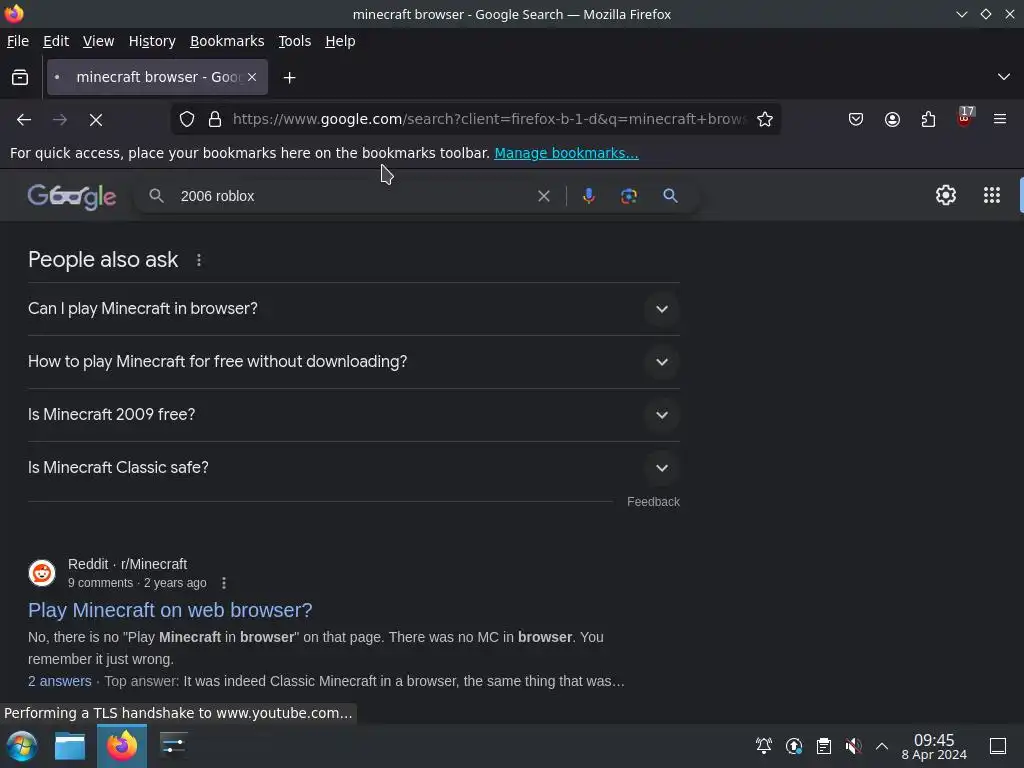The height and width of the screenshot is (768, 1024).
Task: Stop loading the page
Action: click(x=96, y=120)
